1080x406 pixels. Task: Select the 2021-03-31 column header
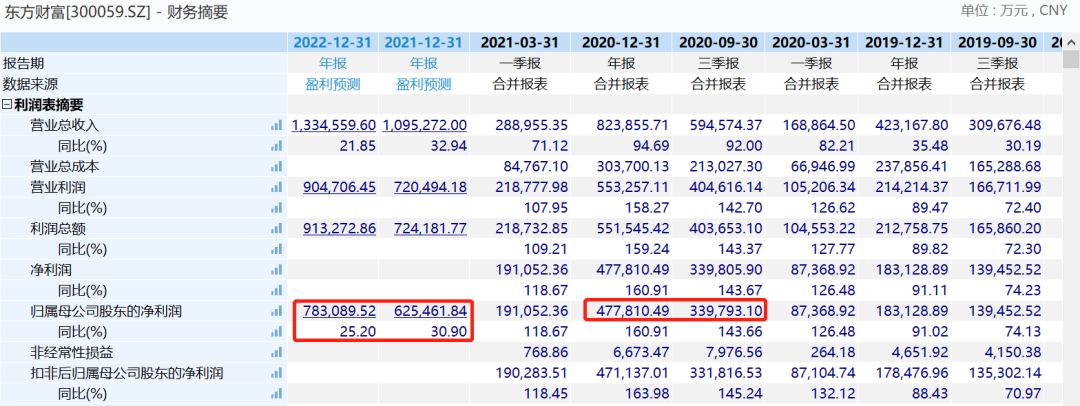(520, 43)
